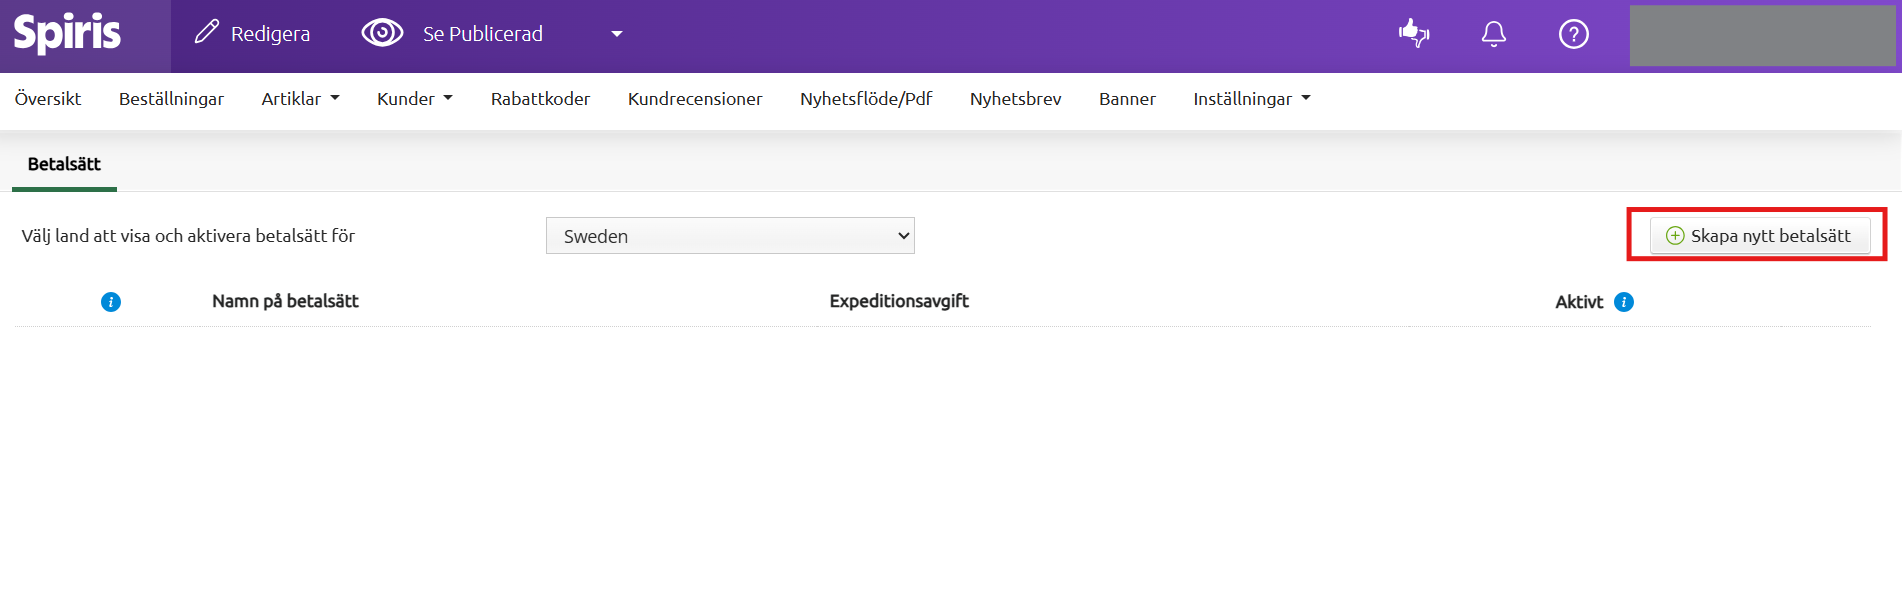Open the Inställningar dropdown menu

coord(1251,99)
